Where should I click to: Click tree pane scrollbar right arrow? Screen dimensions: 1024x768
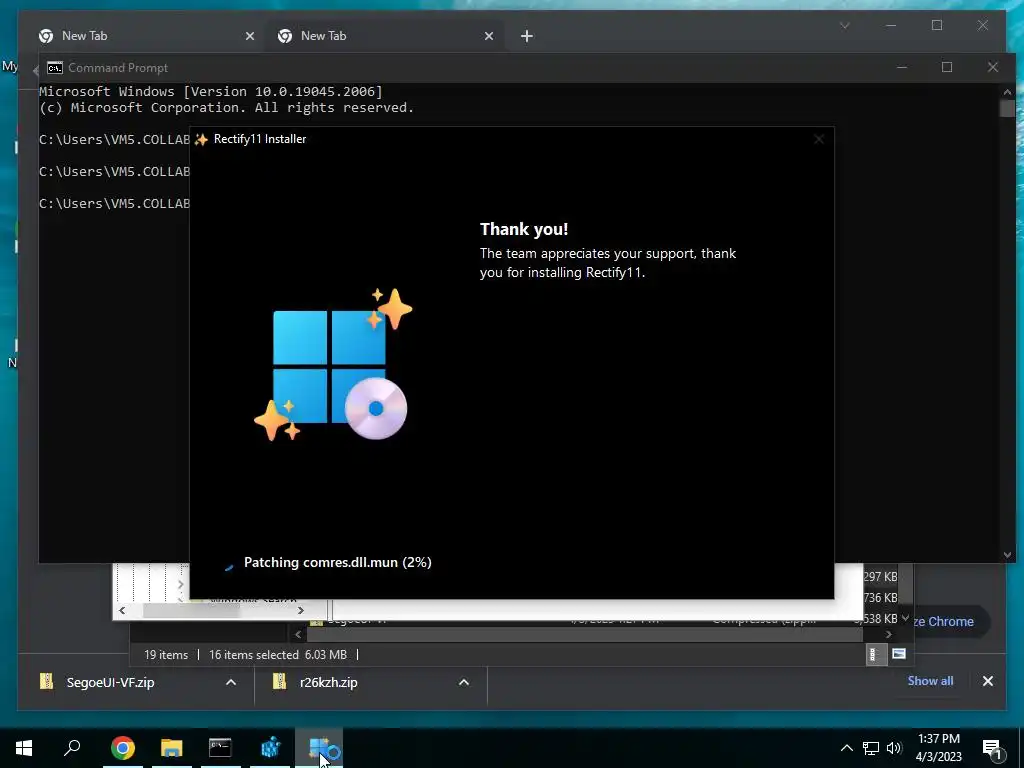pyautogui.click(x=300, y=611)
